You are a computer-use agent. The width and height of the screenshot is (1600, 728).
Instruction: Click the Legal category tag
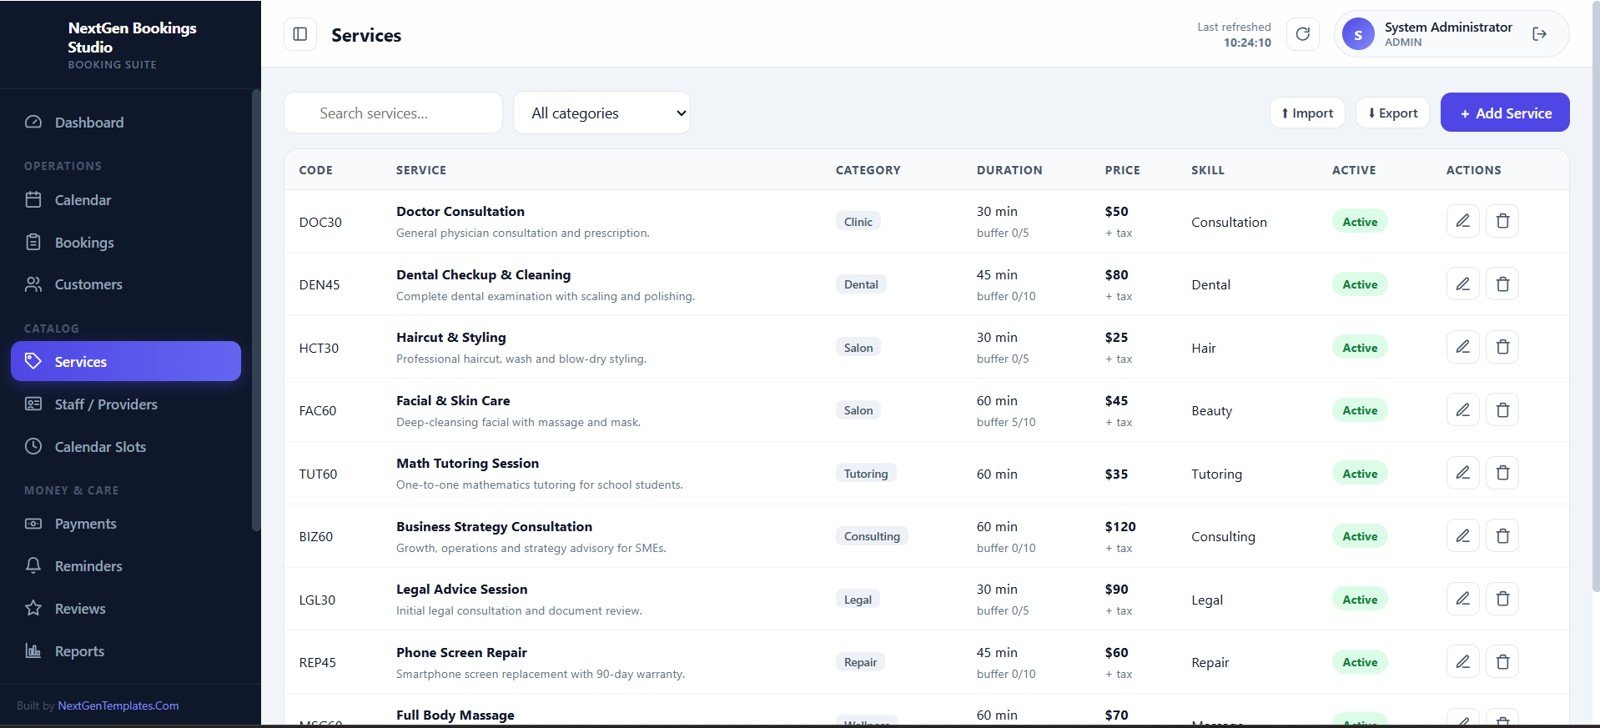point(858,600)
